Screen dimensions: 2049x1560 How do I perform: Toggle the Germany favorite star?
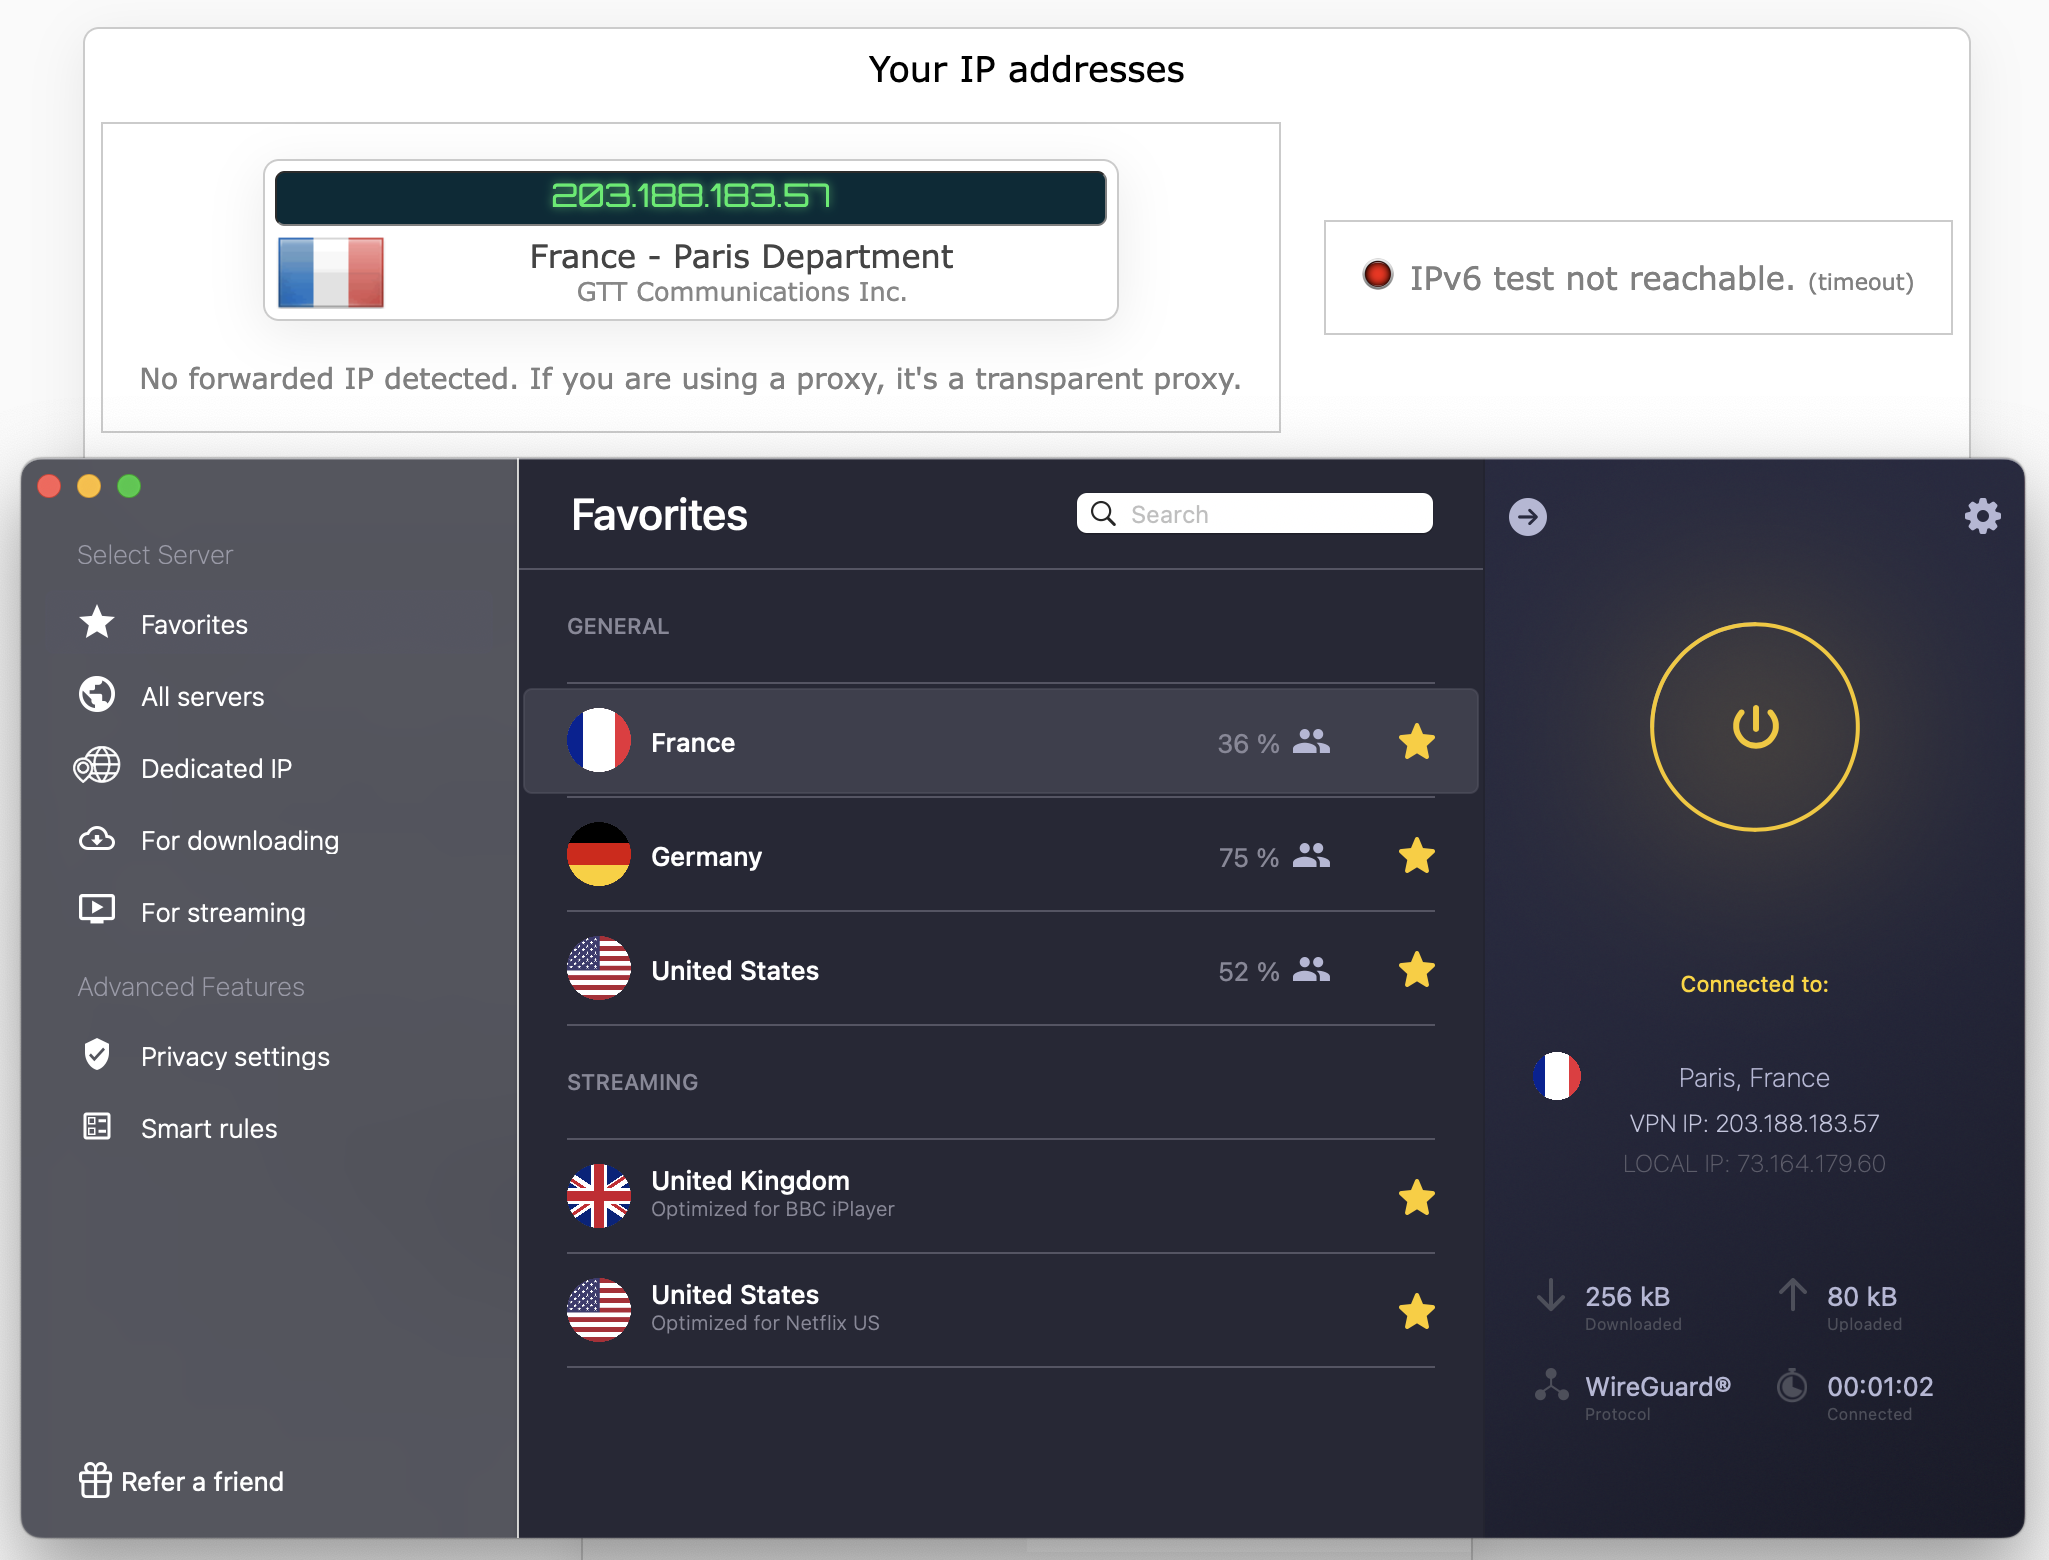click(x=1416, y=856)
